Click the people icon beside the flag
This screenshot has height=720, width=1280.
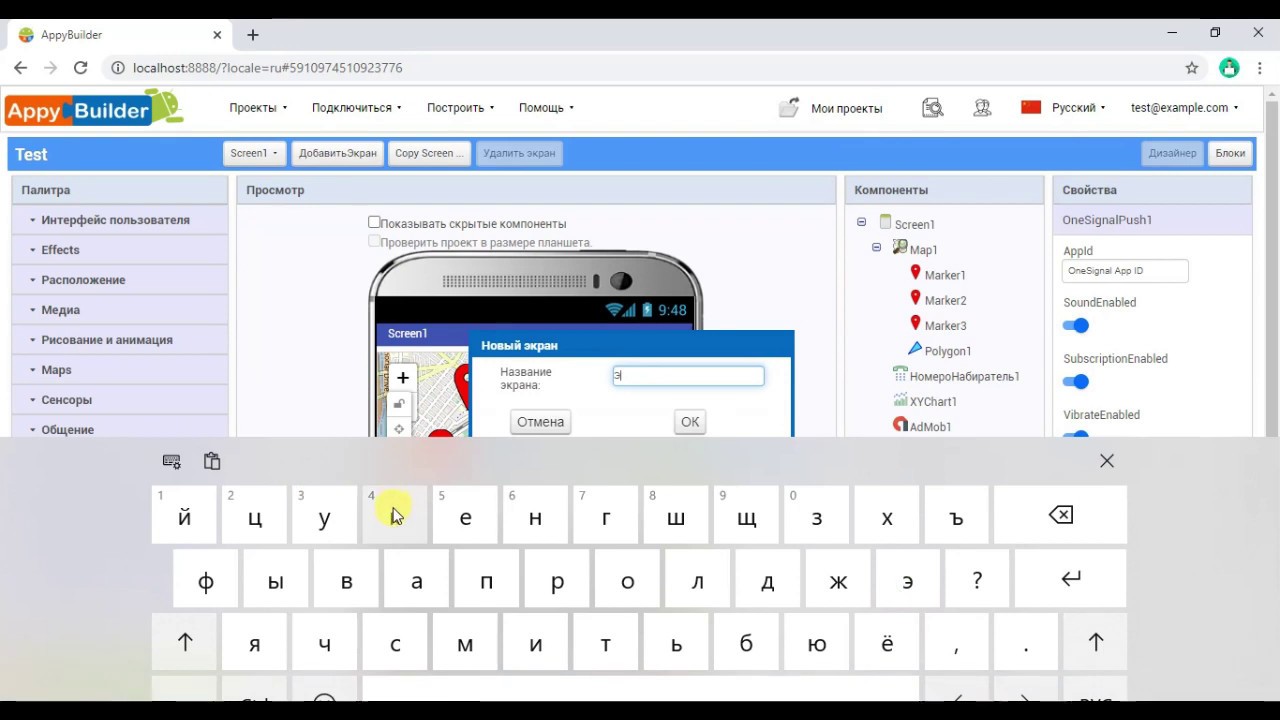pyautogui.click(x=982, y=108)
